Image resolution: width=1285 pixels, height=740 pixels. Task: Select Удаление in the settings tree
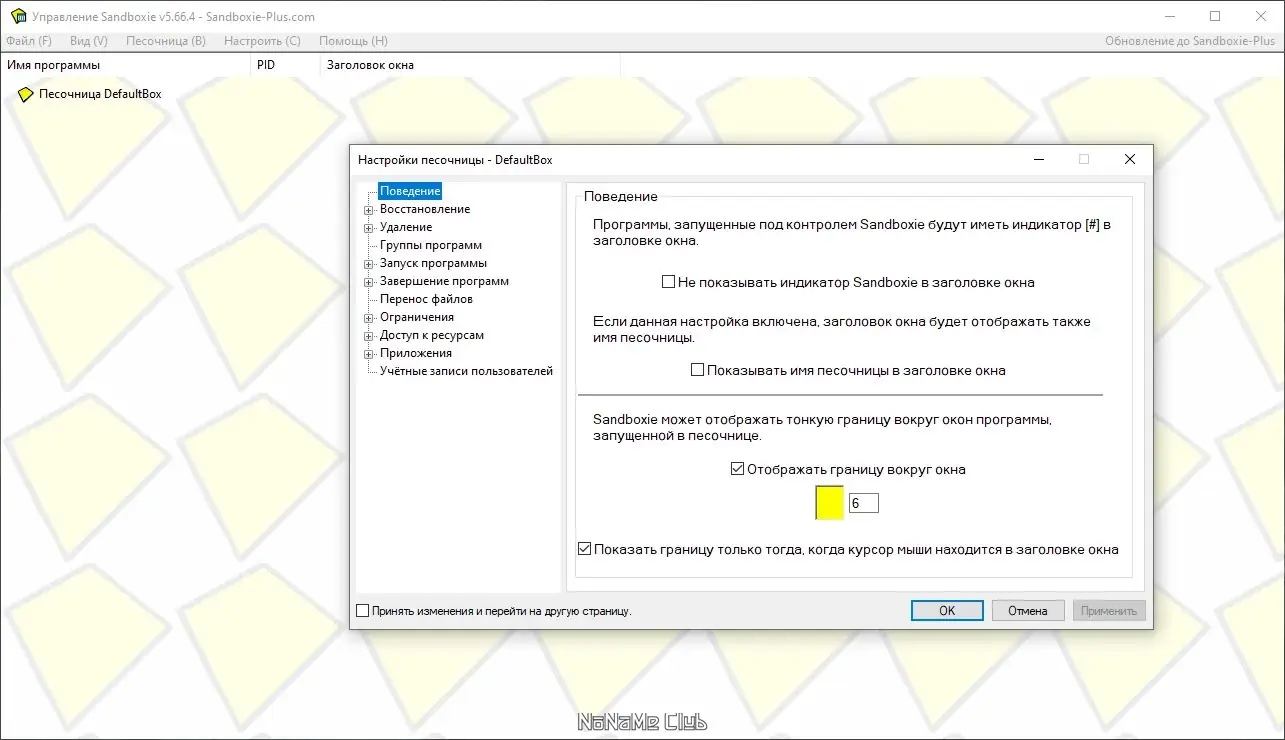click(406, 227)
